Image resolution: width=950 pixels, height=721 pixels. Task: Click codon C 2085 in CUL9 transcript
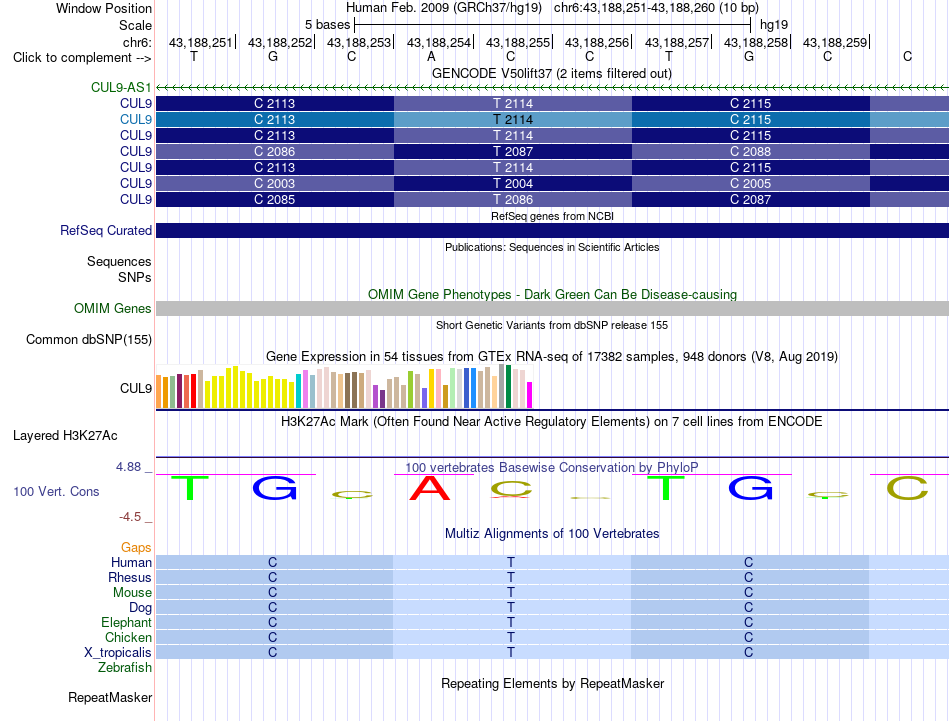(274, 199)
